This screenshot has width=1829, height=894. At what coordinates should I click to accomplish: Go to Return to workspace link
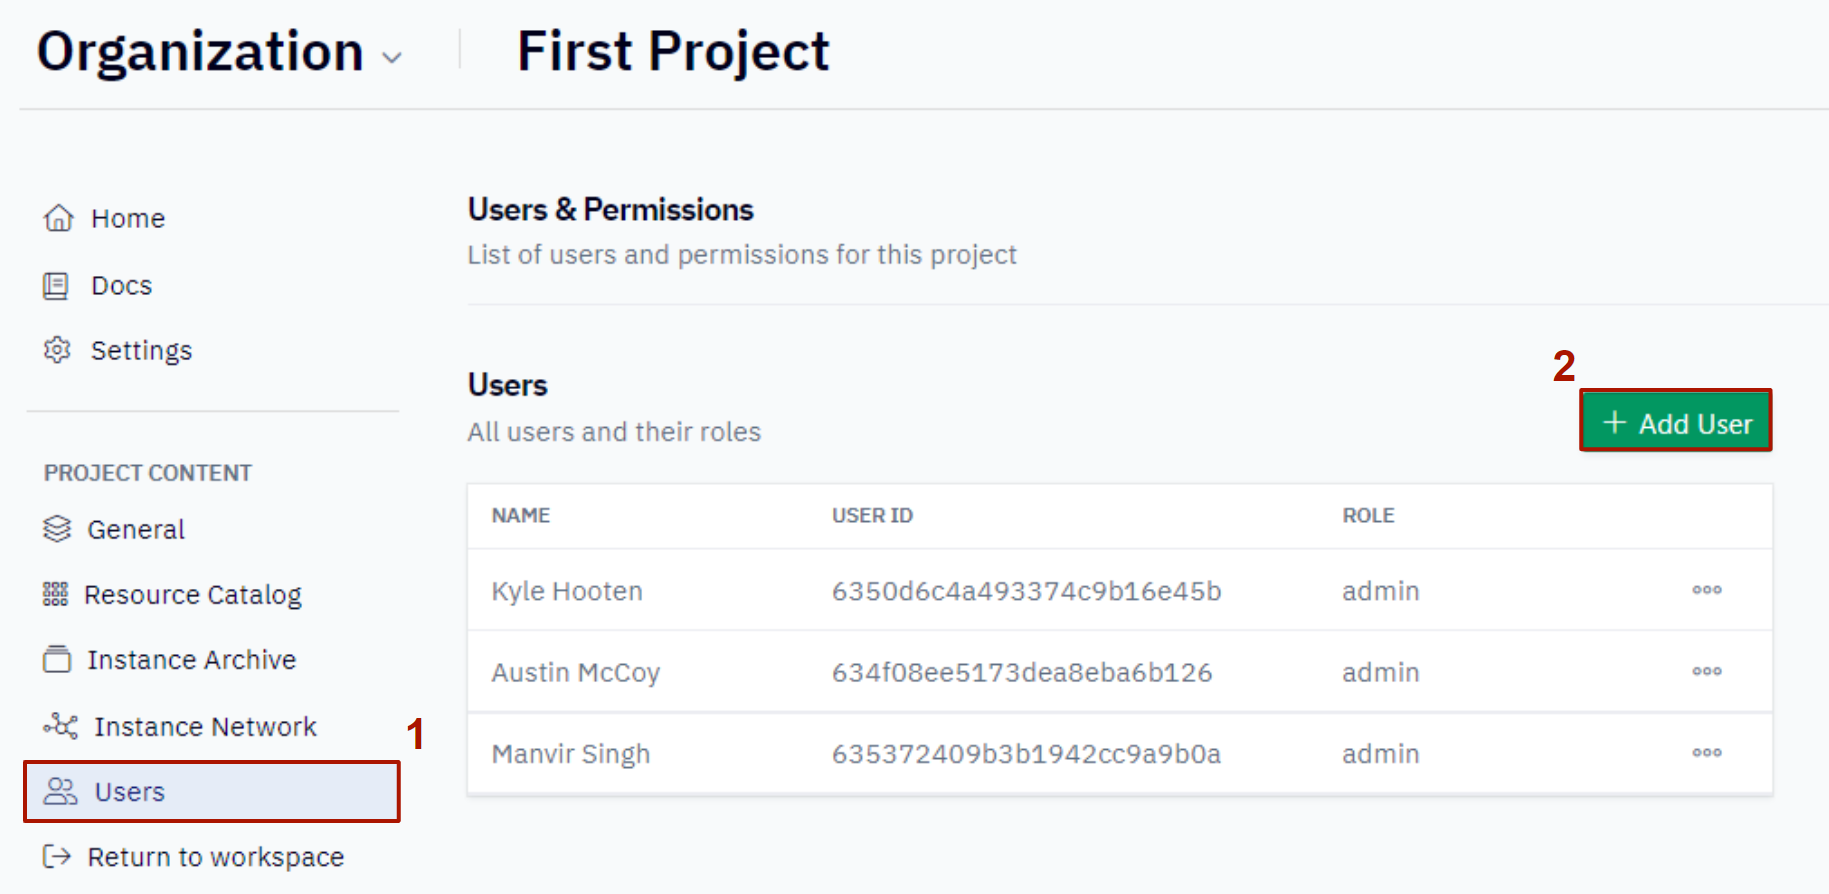click(194, 857)
